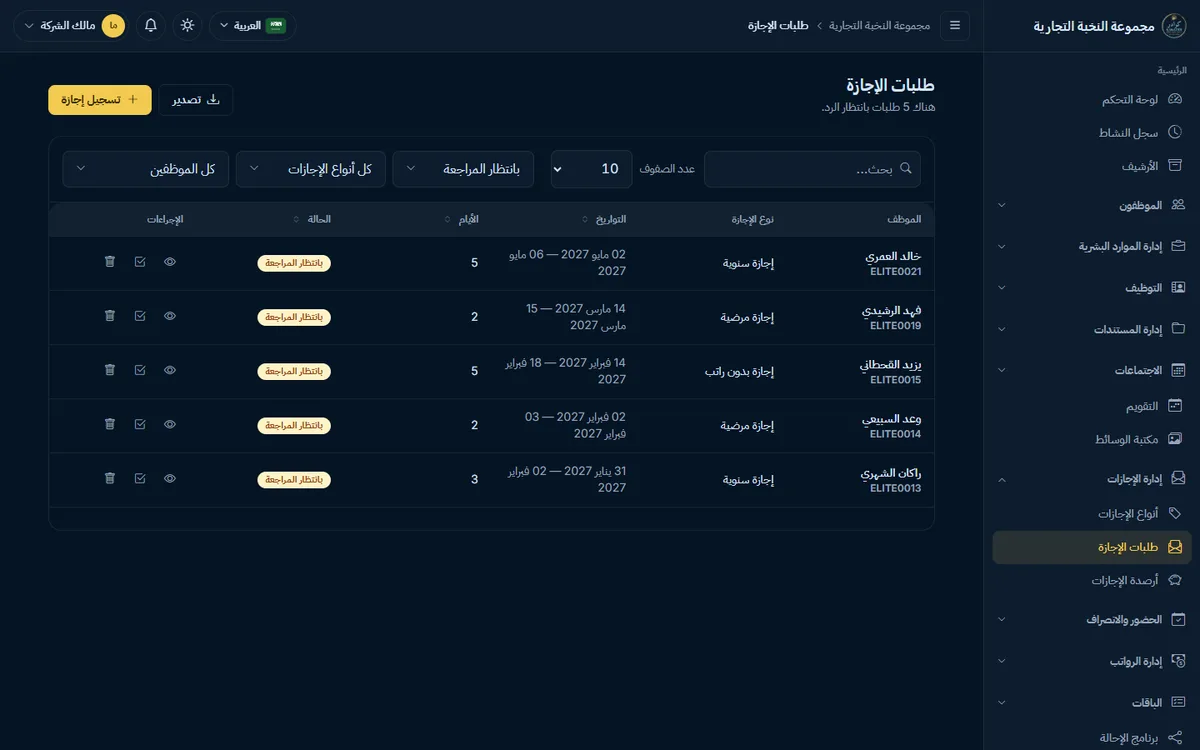
Task: Expand the التوظيف sidebar section
Action: pos(1092,287)
